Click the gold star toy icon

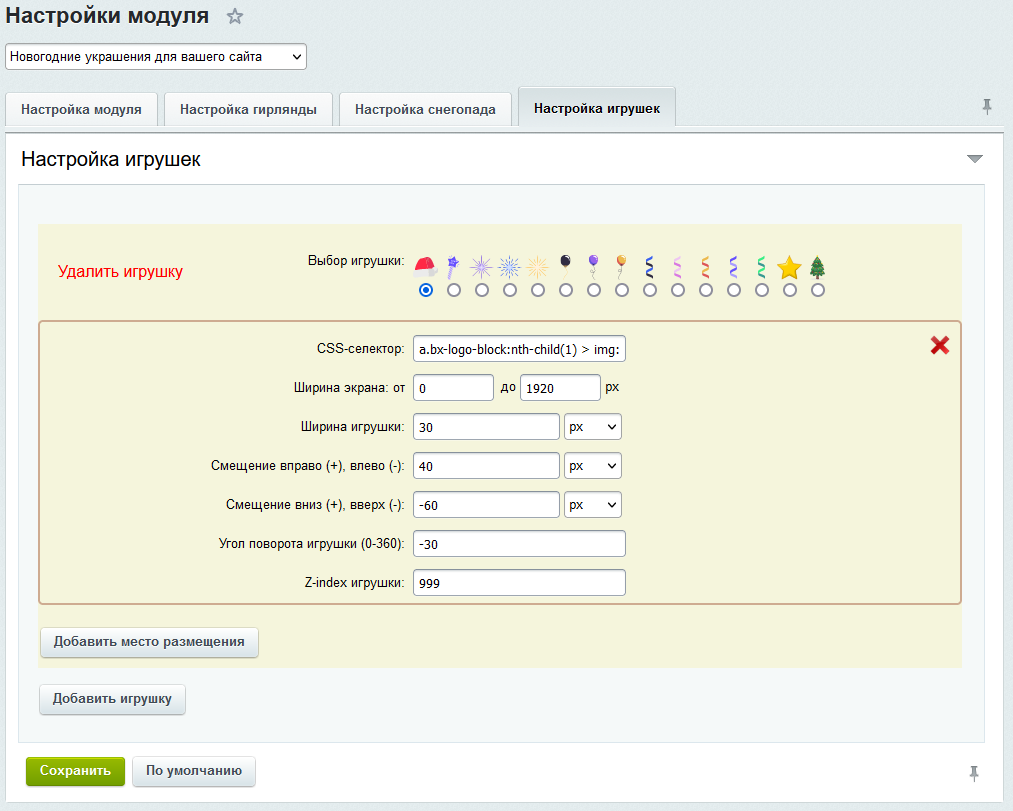[x=790, y=267]
